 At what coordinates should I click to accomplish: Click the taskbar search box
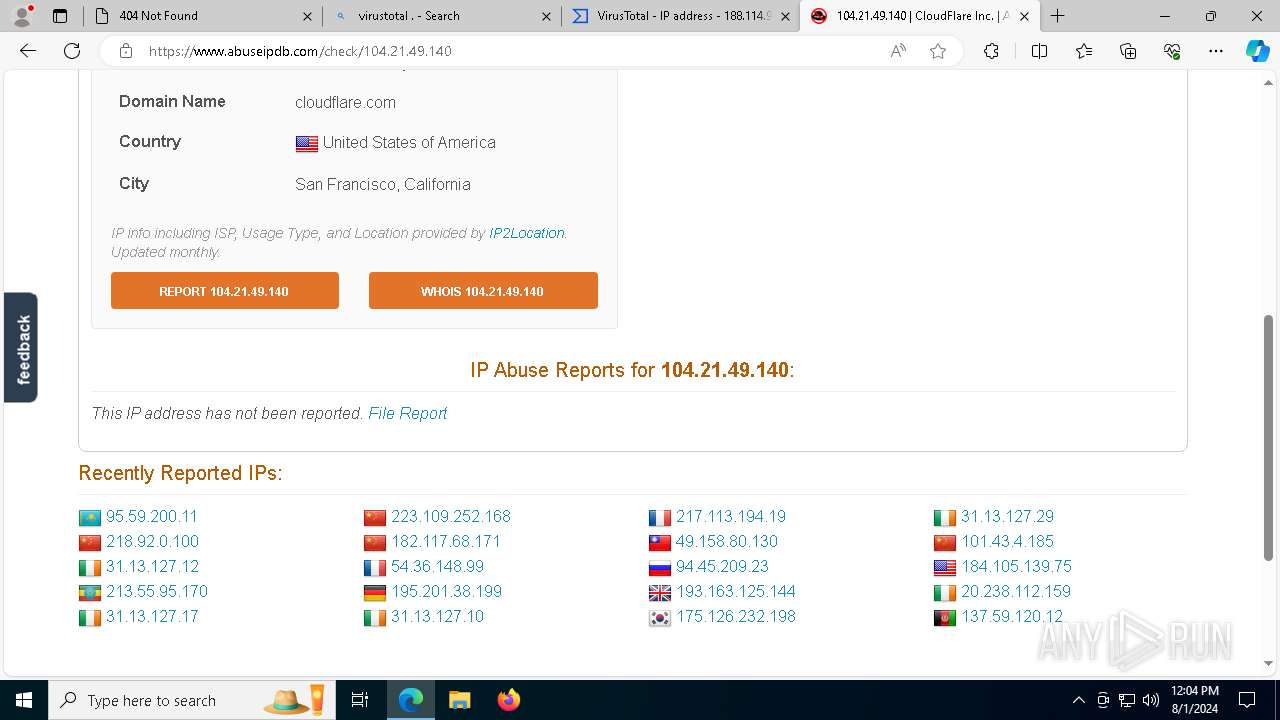[x=191, y=700]
